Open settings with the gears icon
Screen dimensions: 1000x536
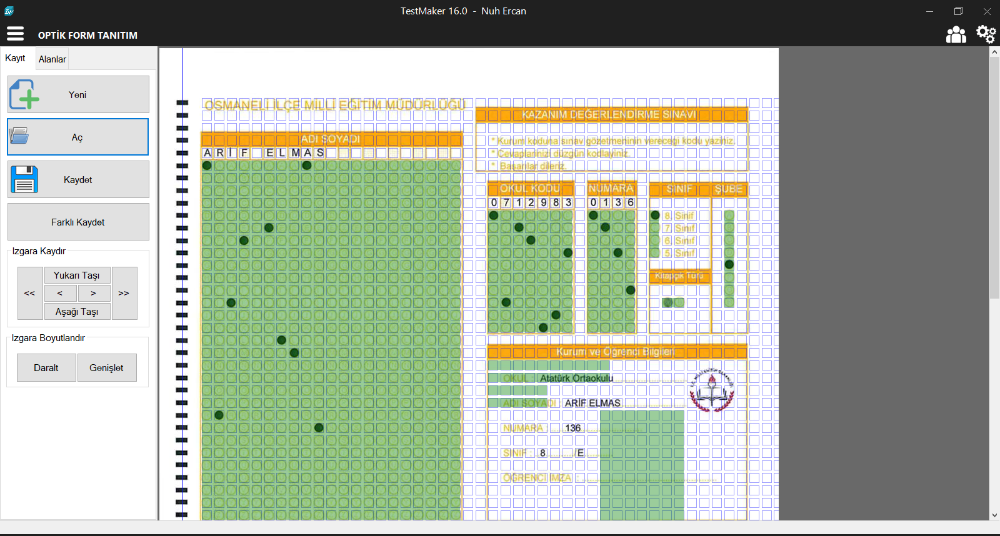click(985, 35)
